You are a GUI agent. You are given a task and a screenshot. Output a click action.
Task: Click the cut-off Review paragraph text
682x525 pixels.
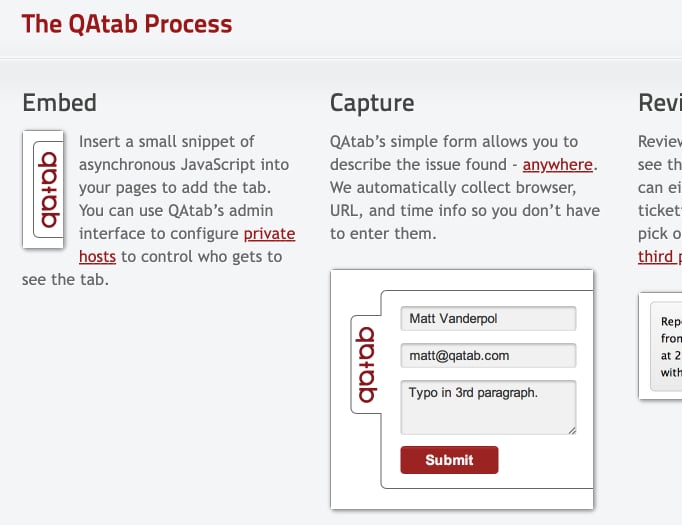pos(661,186)
